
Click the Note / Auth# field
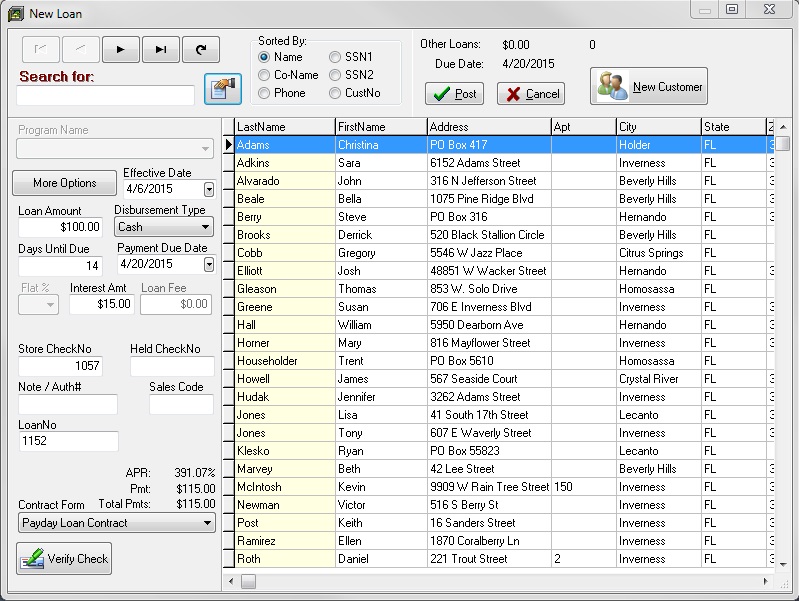coord(68,404)
